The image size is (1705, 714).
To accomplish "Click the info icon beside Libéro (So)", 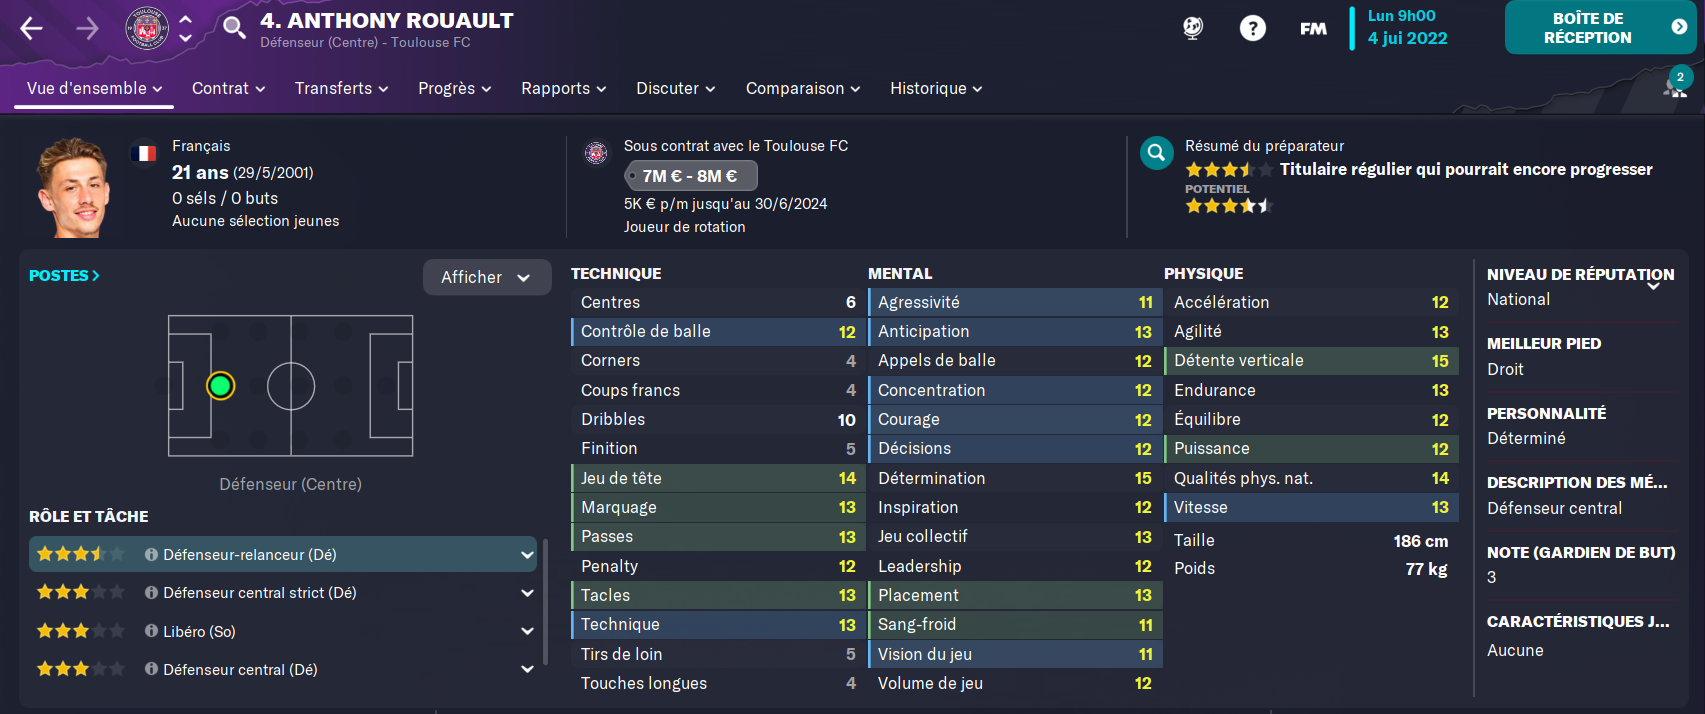I will (151, 631).
